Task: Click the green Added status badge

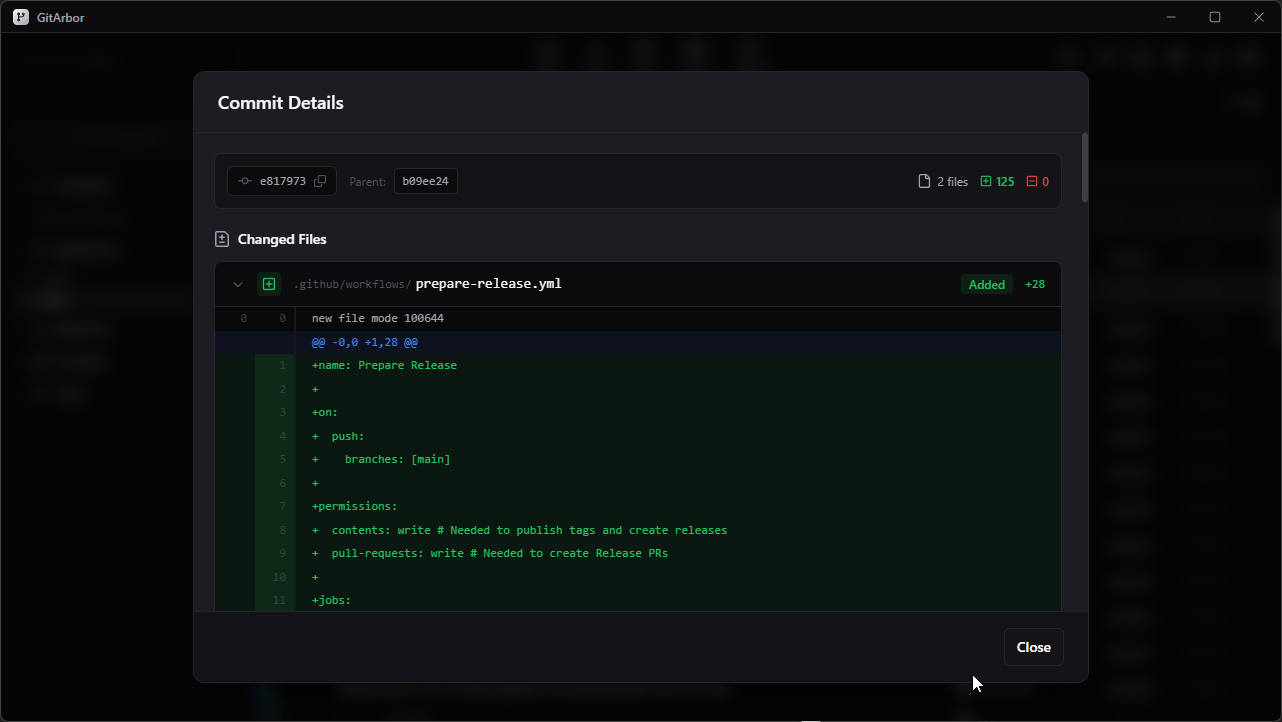Action: (x=986, y=284)
